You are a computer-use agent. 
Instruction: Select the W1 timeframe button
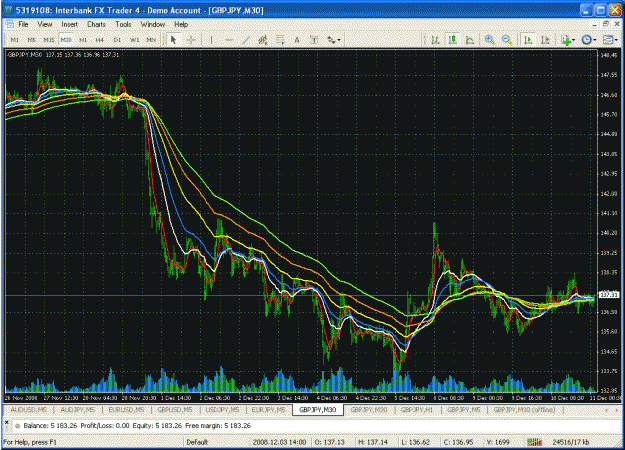tap(134, 40)
